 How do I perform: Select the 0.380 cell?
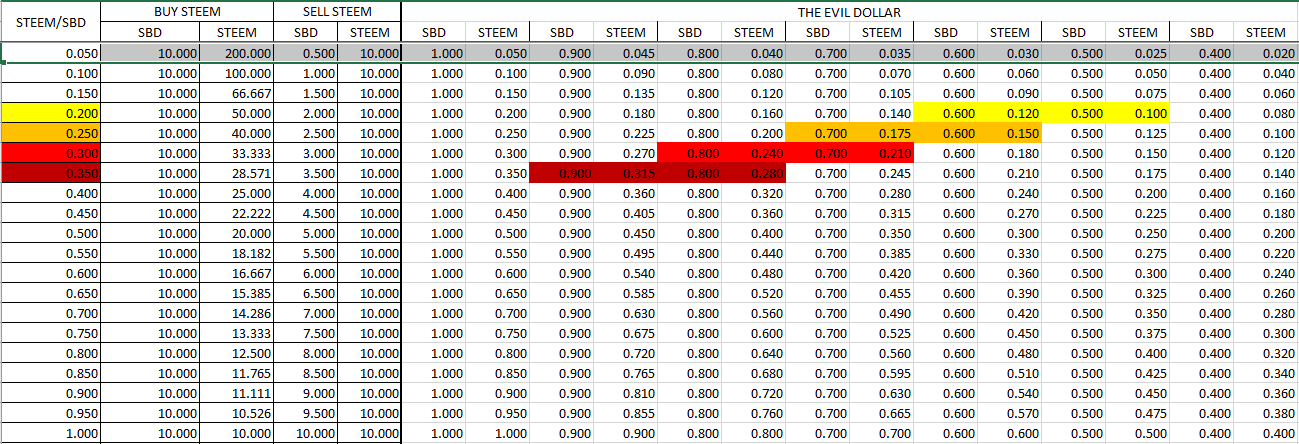1266,413
